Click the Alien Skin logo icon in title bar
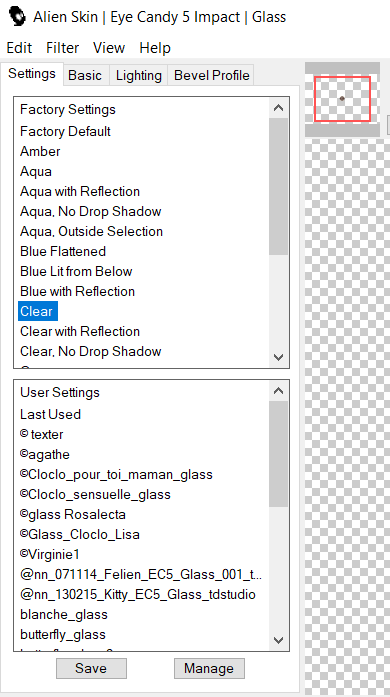 tap(17, 16)
